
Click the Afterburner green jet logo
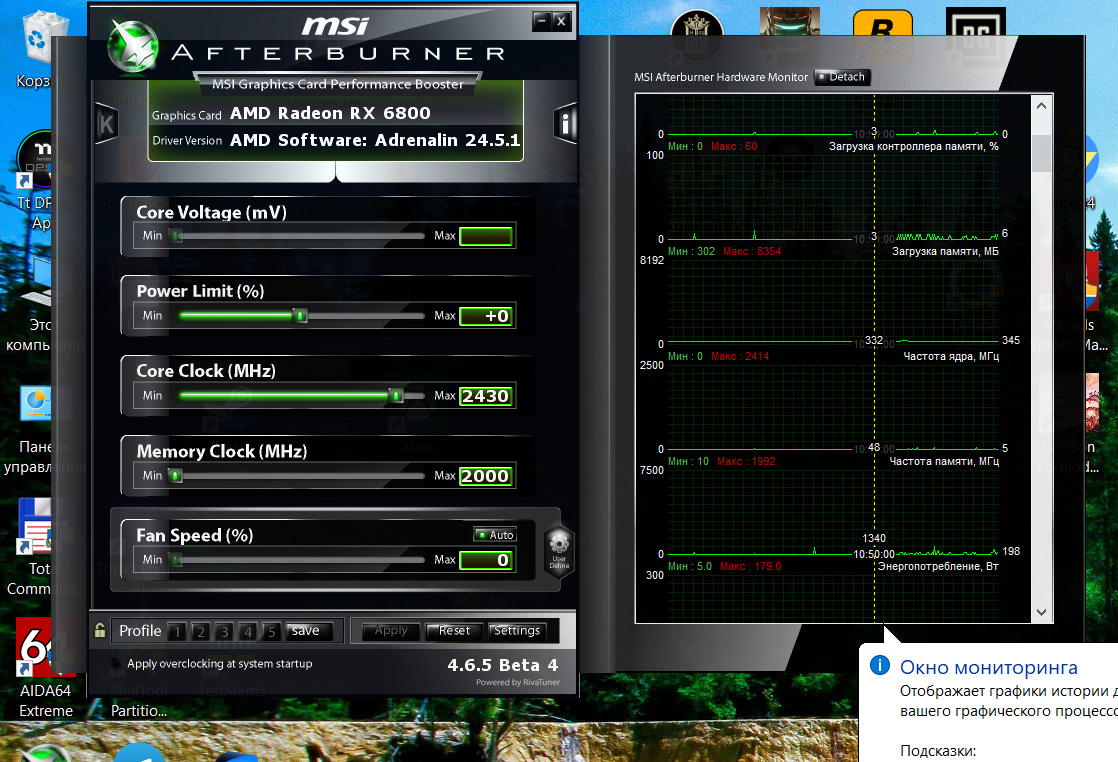pos(133,46)
